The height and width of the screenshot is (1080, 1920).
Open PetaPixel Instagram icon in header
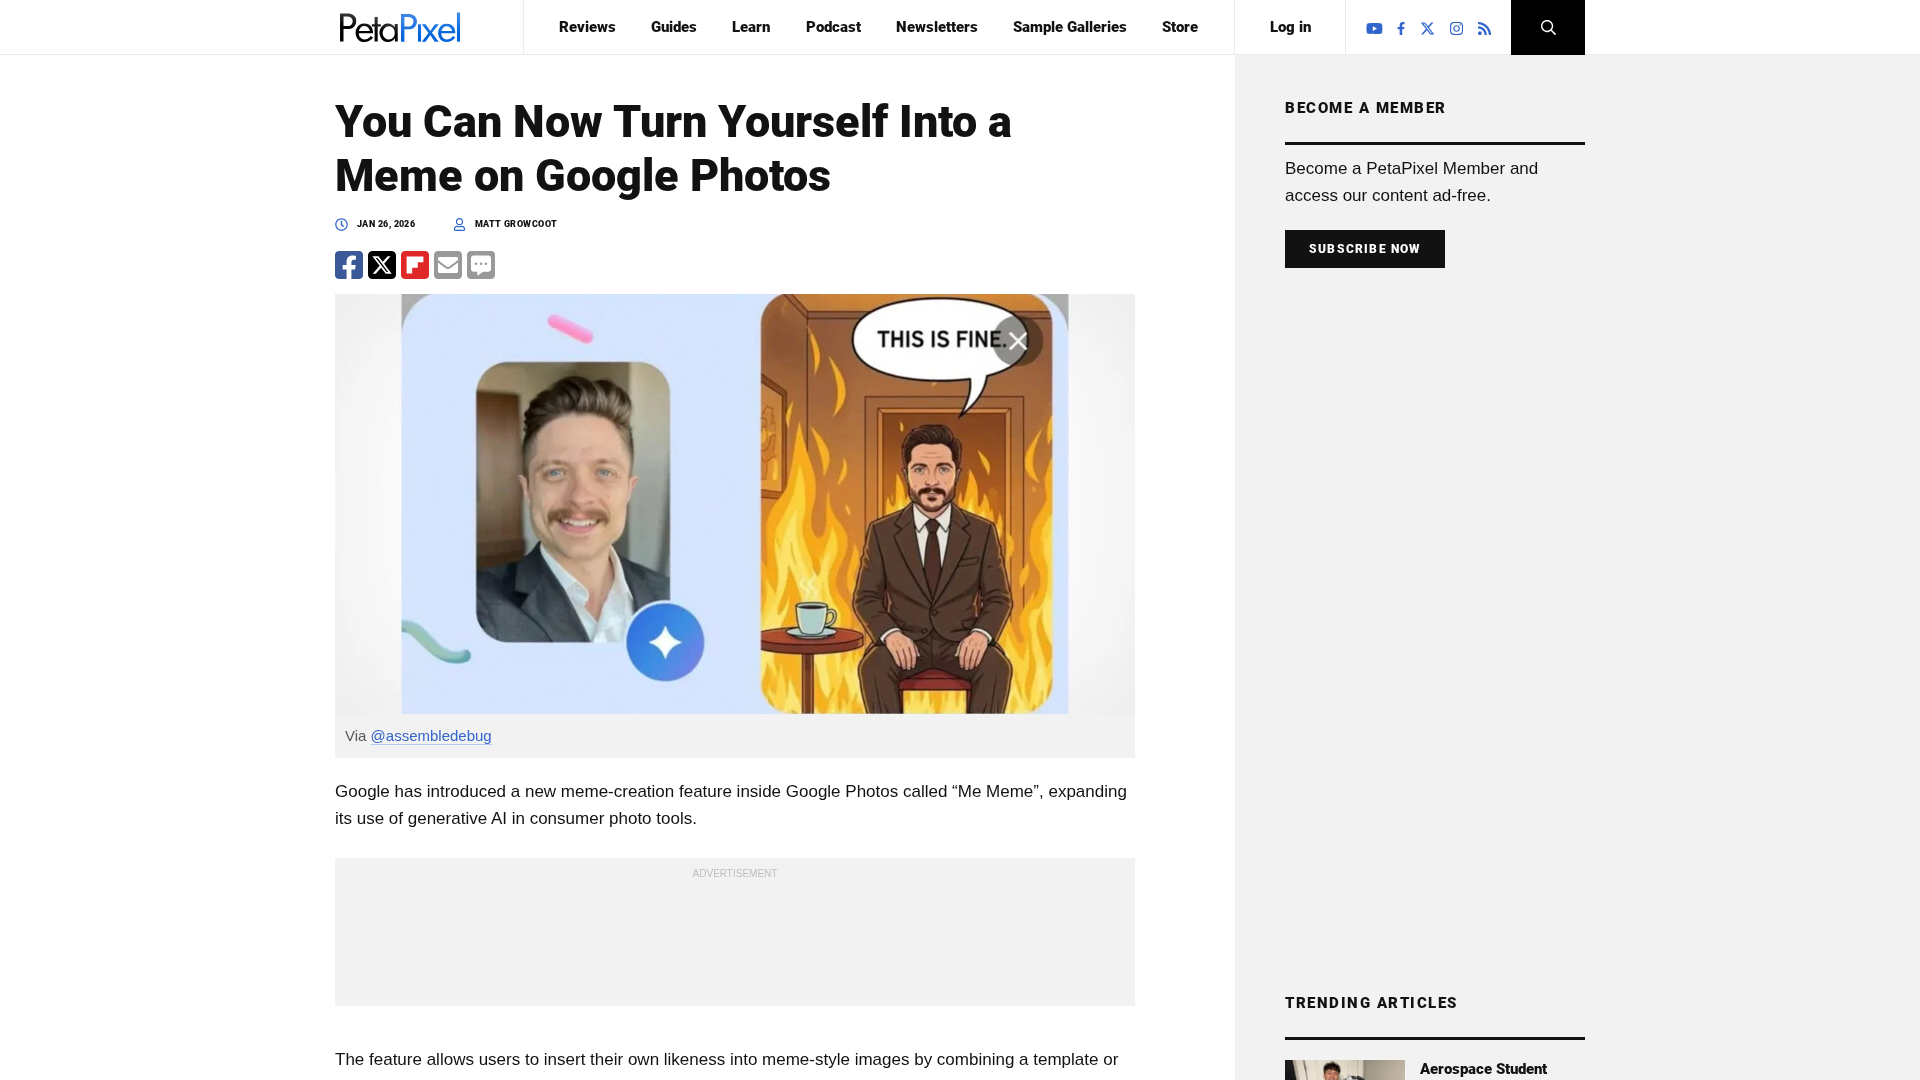tap(1456, 29)
